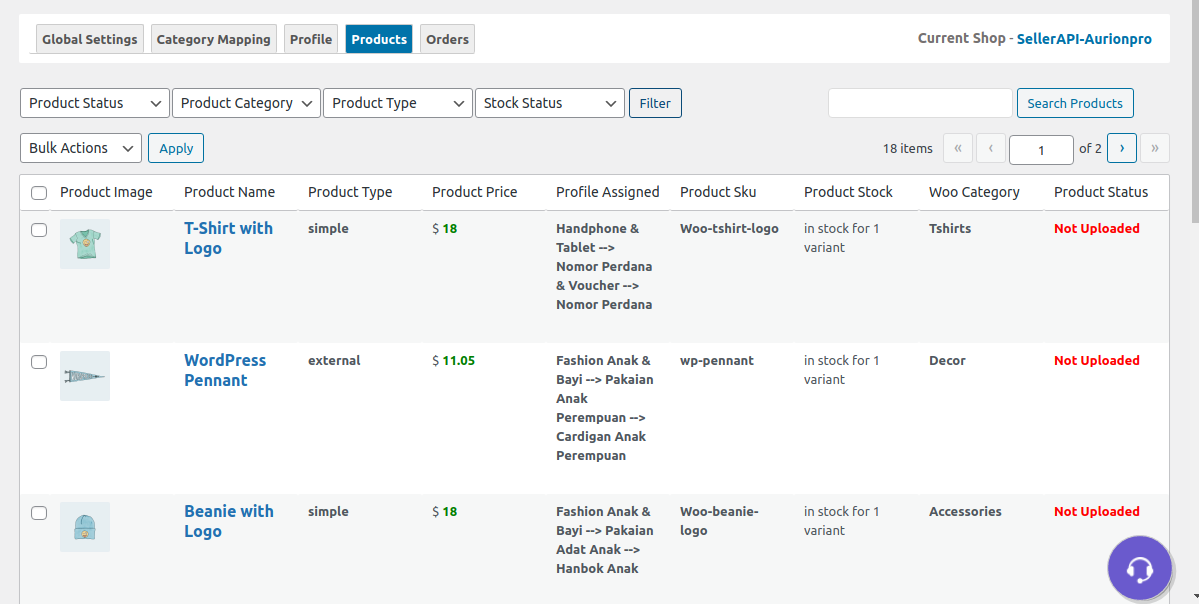The height and width of the screenshot is (604, 1199).
Task: Go to the next page of products
Action: coord(1121,148)
